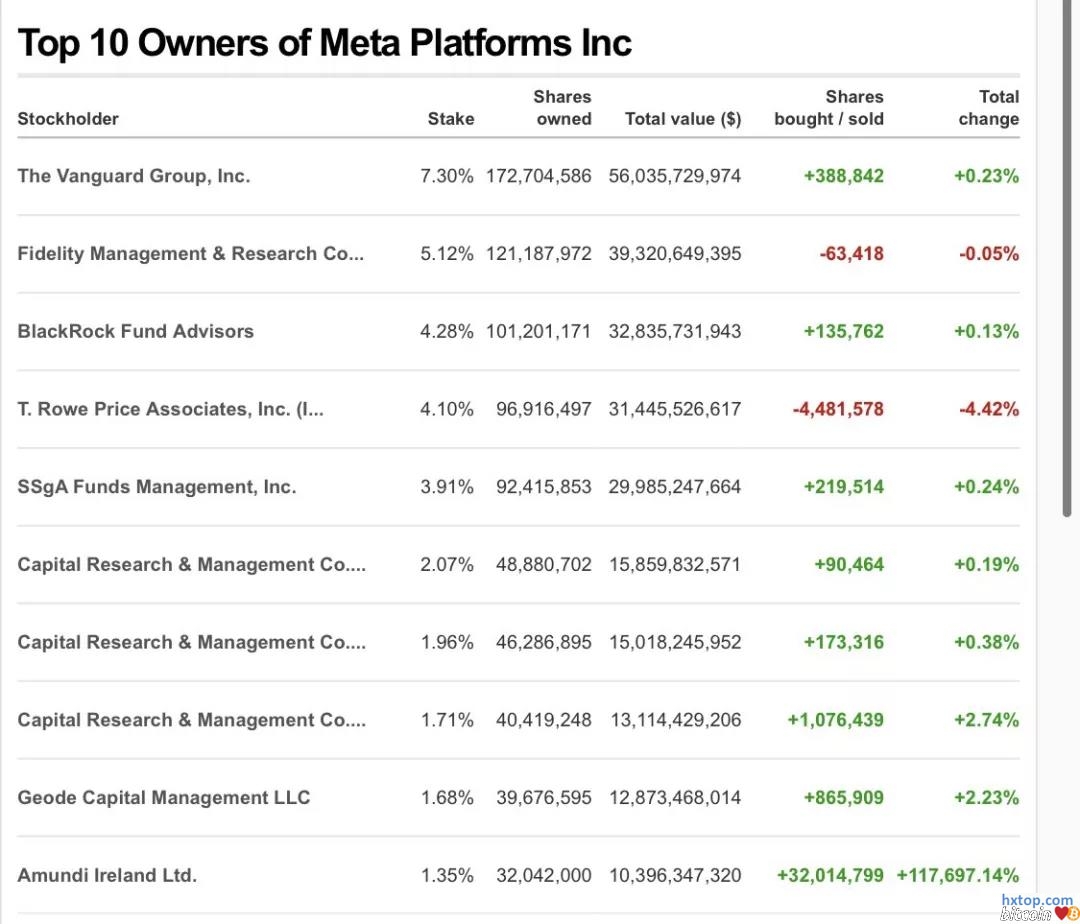
Task: Click SSgA Funds Management, Inc. name
Action: coord(157,487)
